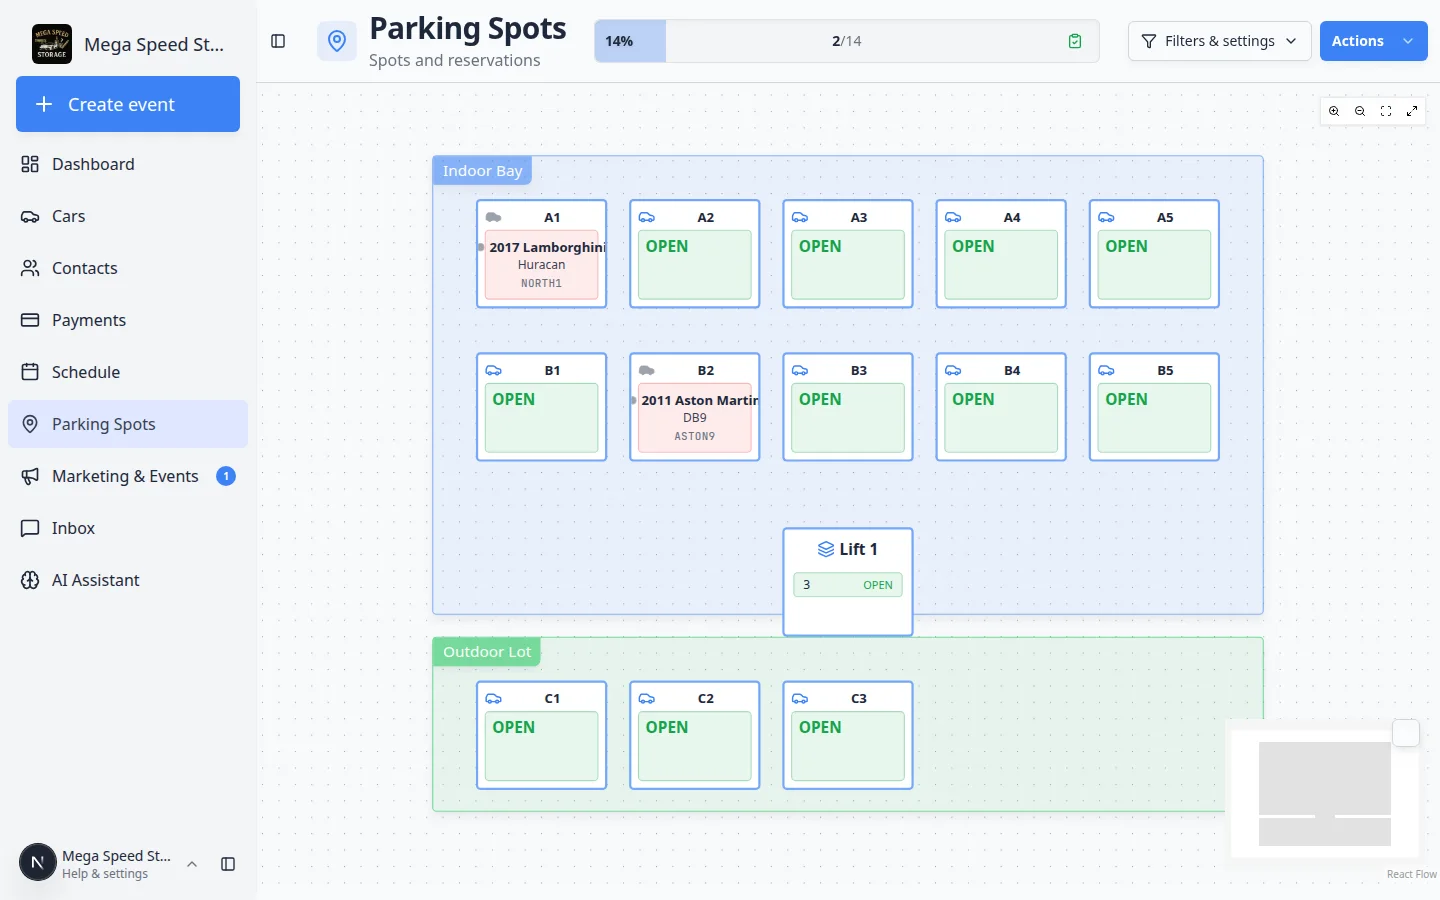The image size is (1440, 900).
Task: Select Marketing & Events item
Action: (x=128, y=476)
